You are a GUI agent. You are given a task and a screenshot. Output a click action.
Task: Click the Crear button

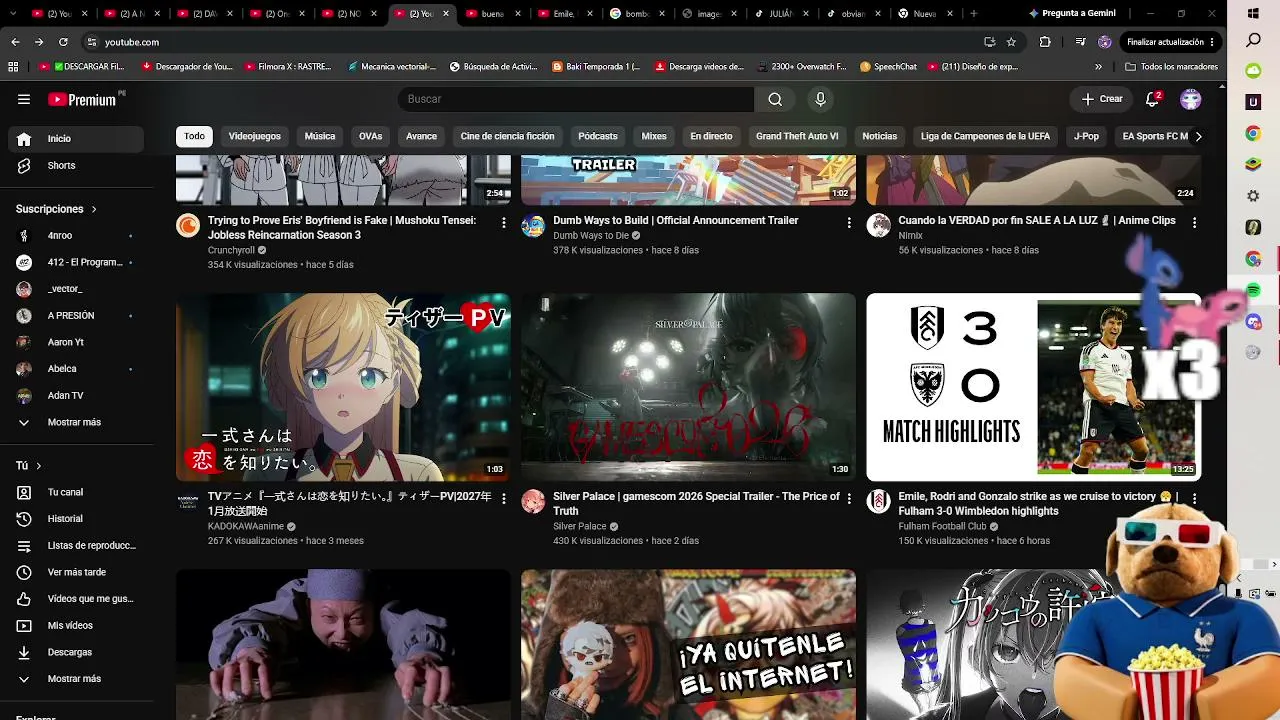(1102, 99)
